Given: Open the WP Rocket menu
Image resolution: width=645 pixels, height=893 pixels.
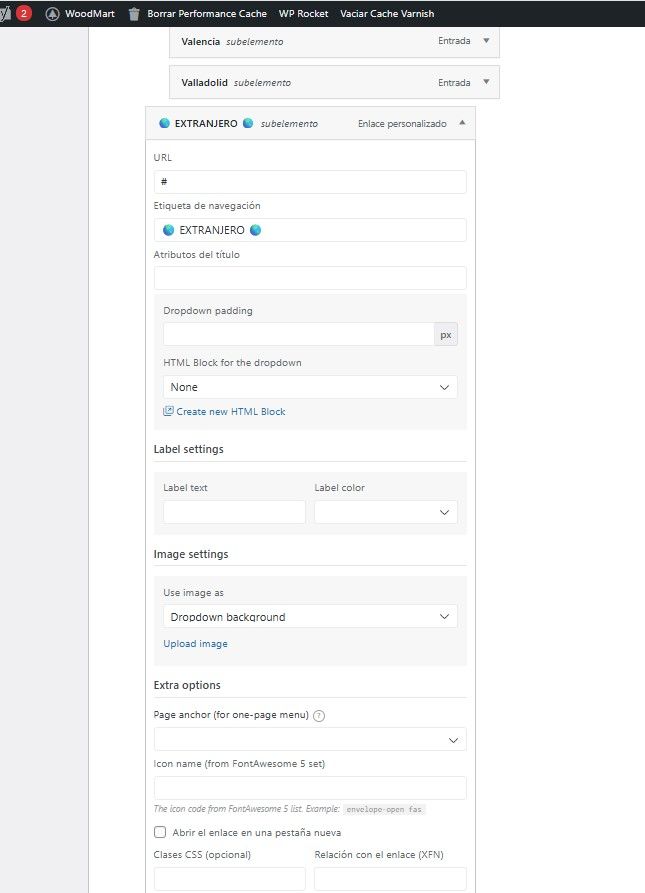Looking at the screenshot, I should 303,14.
